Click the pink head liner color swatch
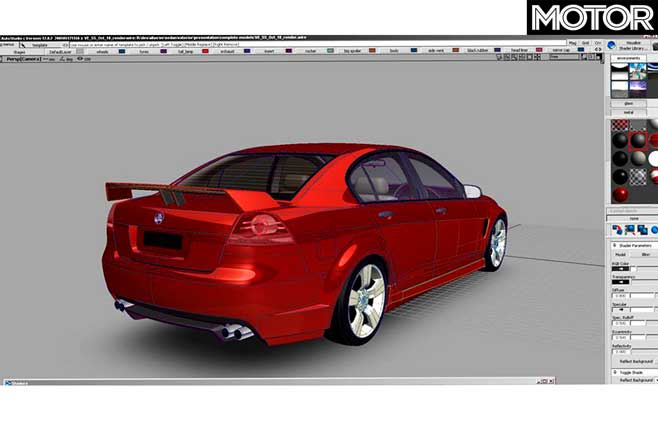Screen dimensions: 658x439 [x=539, y=50]
